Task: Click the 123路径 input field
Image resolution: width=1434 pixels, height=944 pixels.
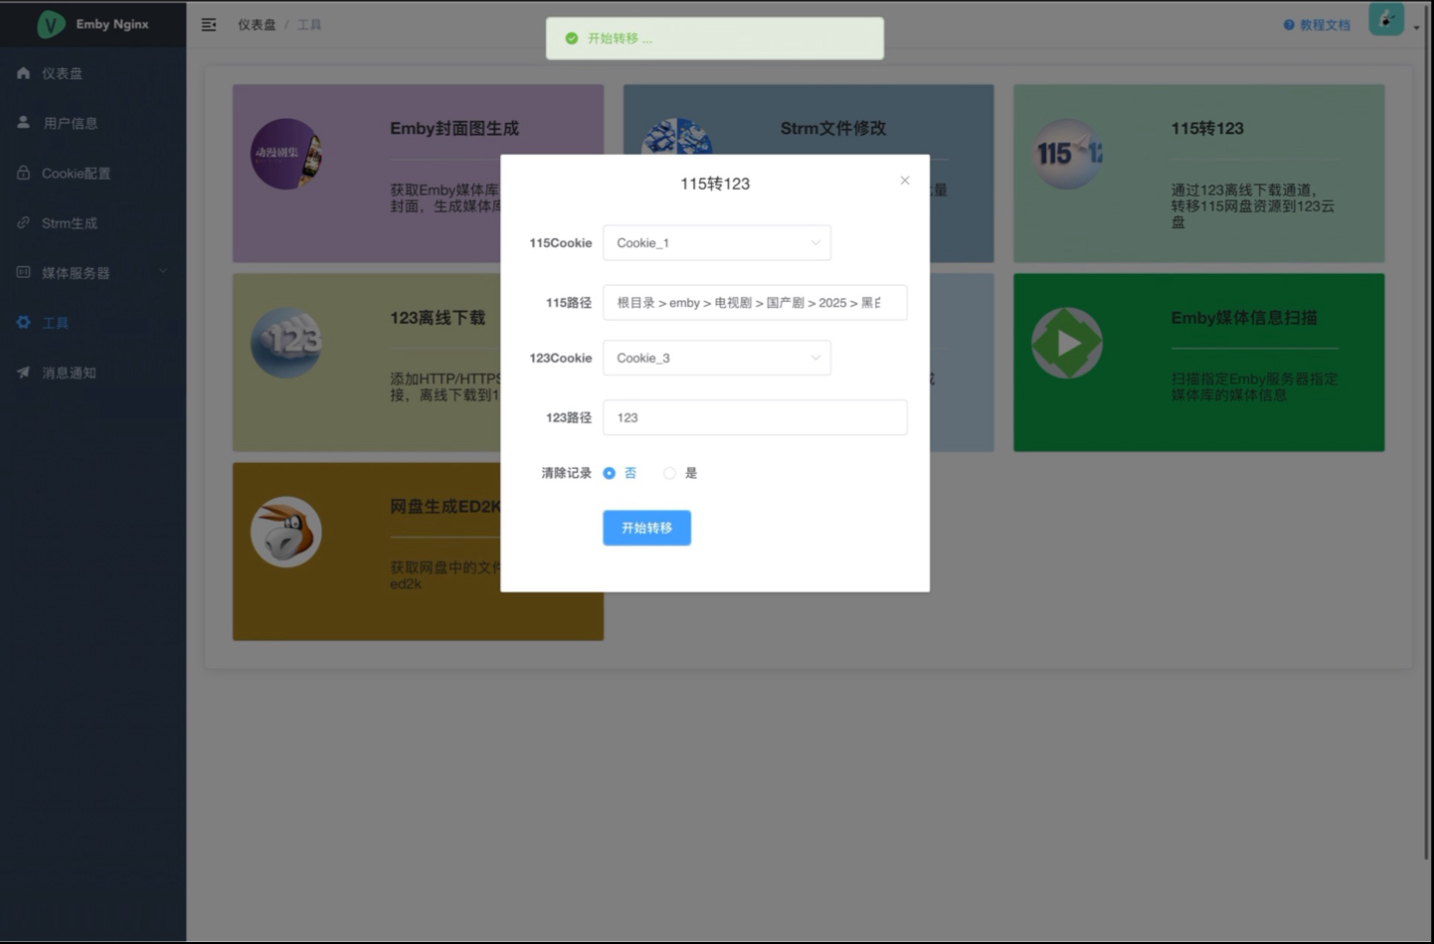Action: tap(755, 418)
